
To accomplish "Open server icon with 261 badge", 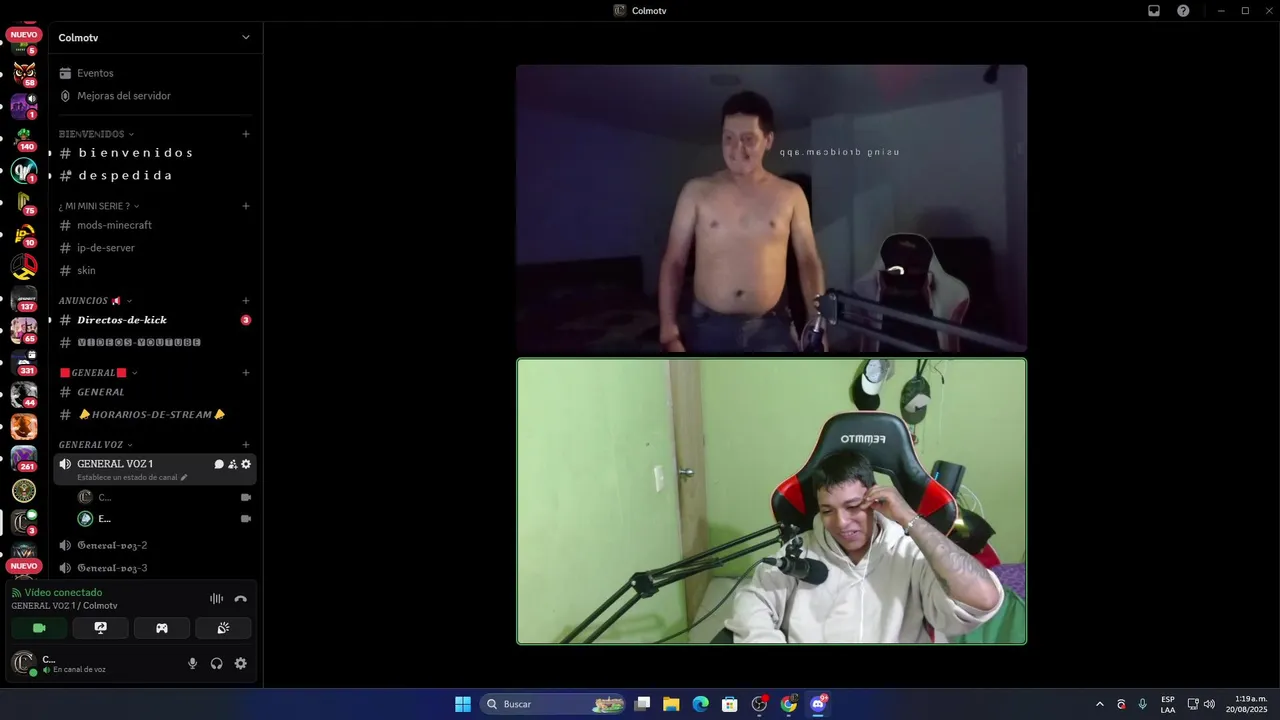I will pyautogui.click(x=24, y=458).
